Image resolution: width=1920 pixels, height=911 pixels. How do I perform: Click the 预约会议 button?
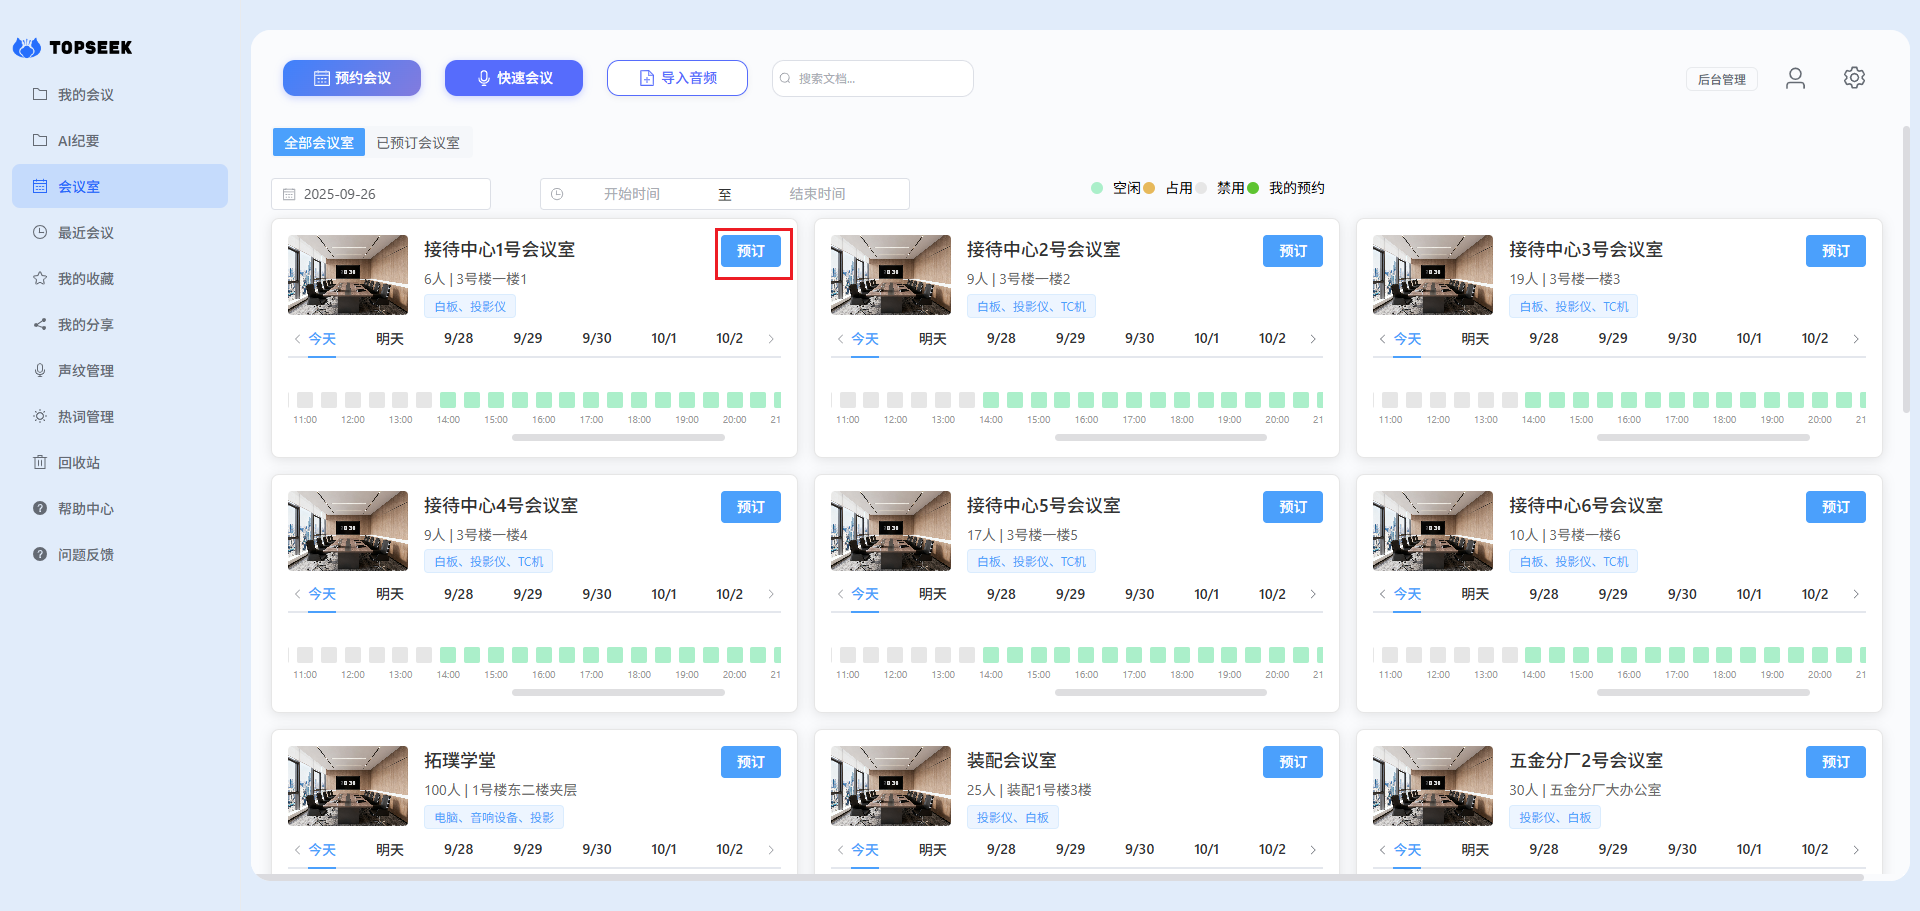click(x=352, y=78)
